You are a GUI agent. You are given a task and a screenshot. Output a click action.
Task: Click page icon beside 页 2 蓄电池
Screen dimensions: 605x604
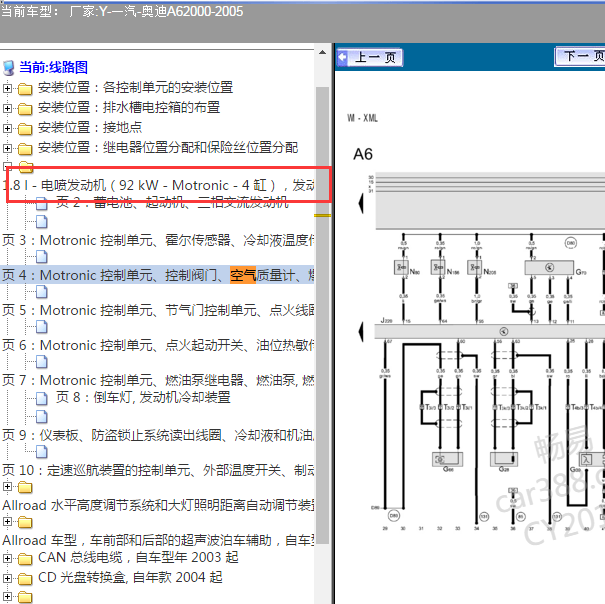click(42, 204)
